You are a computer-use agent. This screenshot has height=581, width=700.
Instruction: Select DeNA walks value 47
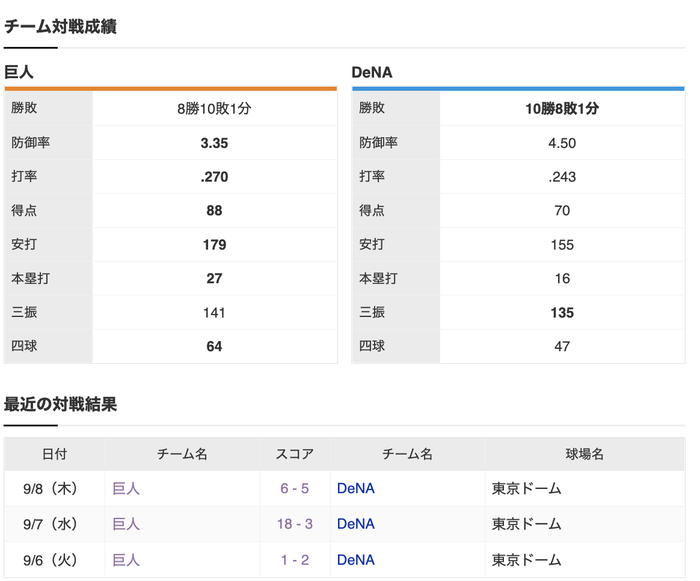pos(562,346)
